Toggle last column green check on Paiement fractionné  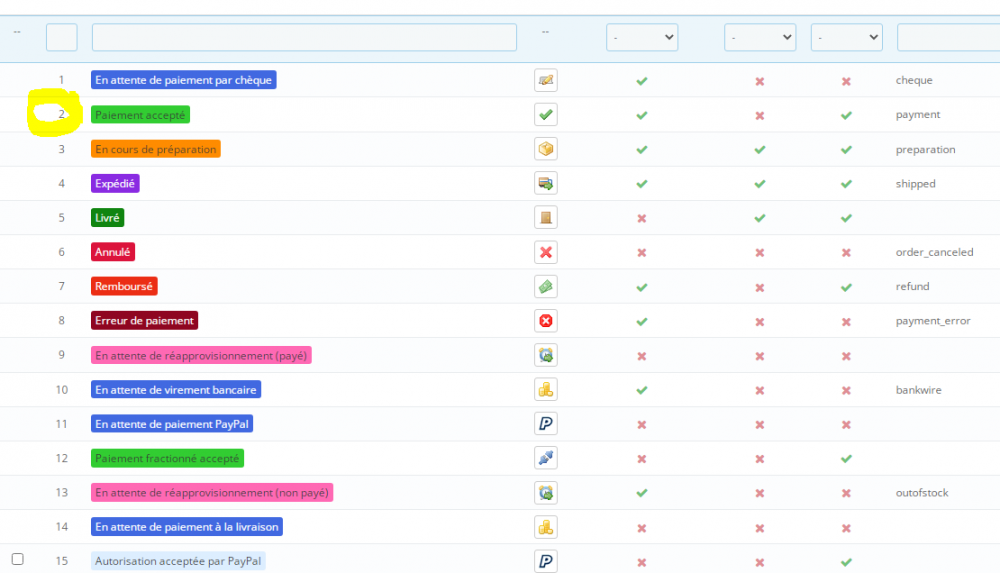(x=846, y=459)
